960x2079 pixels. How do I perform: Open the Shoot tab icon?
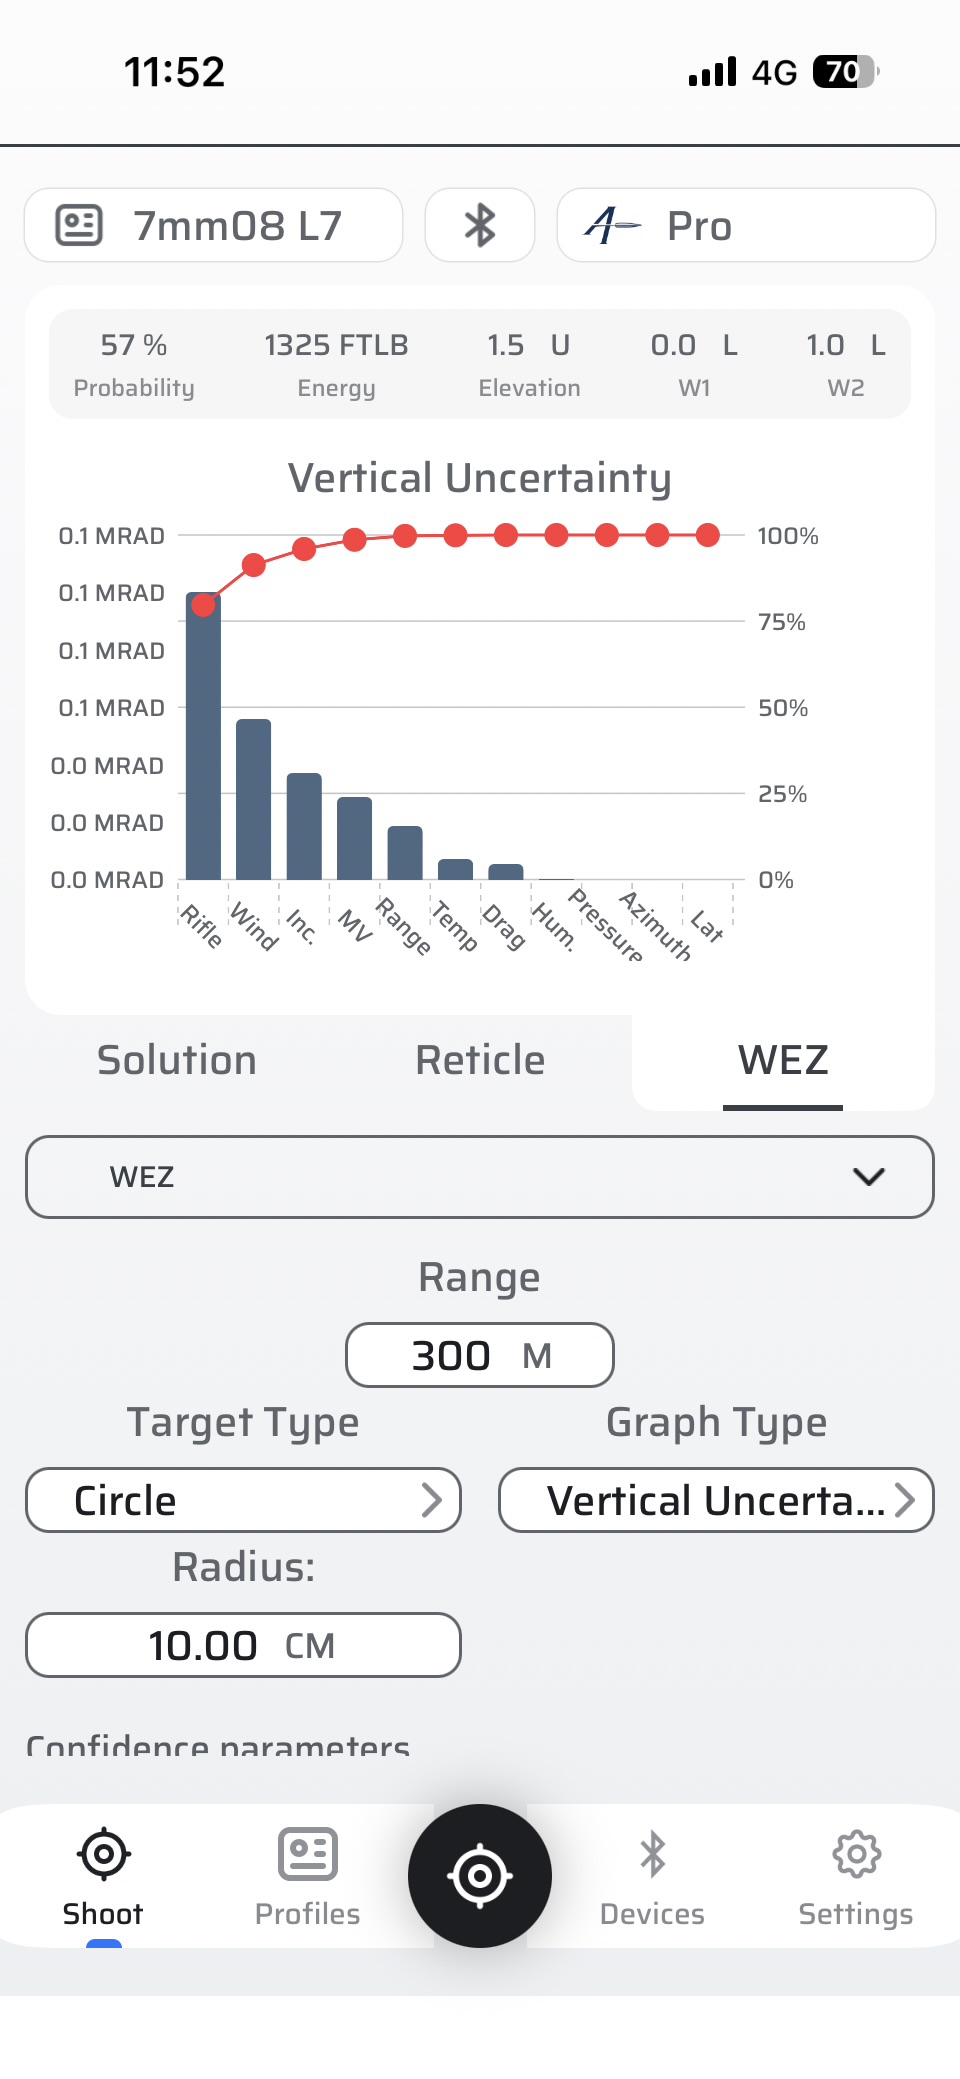[x=103, y=1856]
